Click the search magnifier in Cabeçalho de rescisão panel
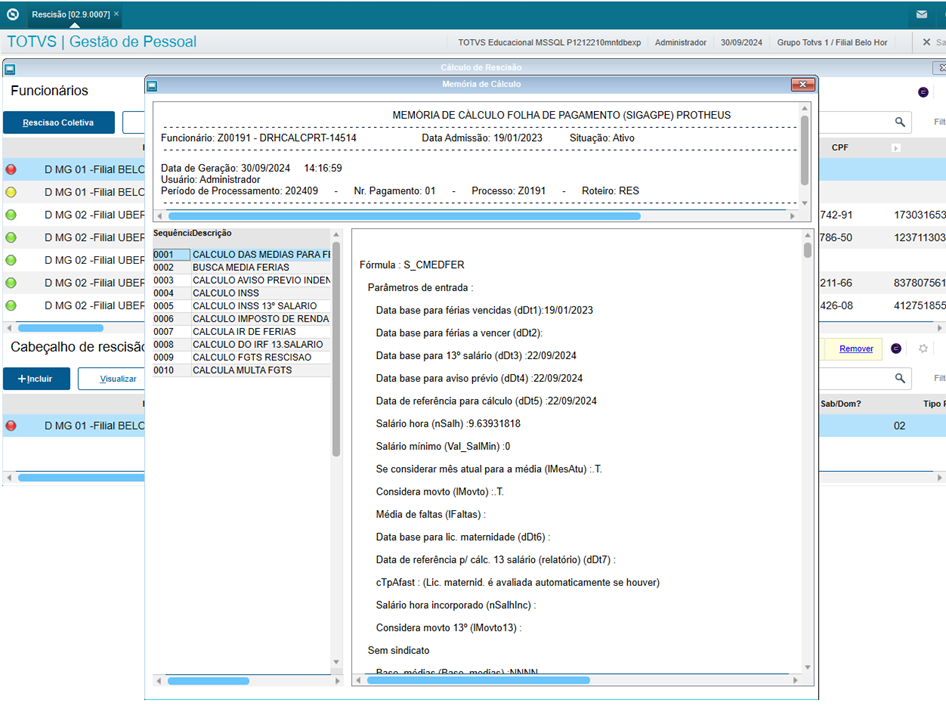The width and height of the screenshot is (946, 706). (900, 378)
